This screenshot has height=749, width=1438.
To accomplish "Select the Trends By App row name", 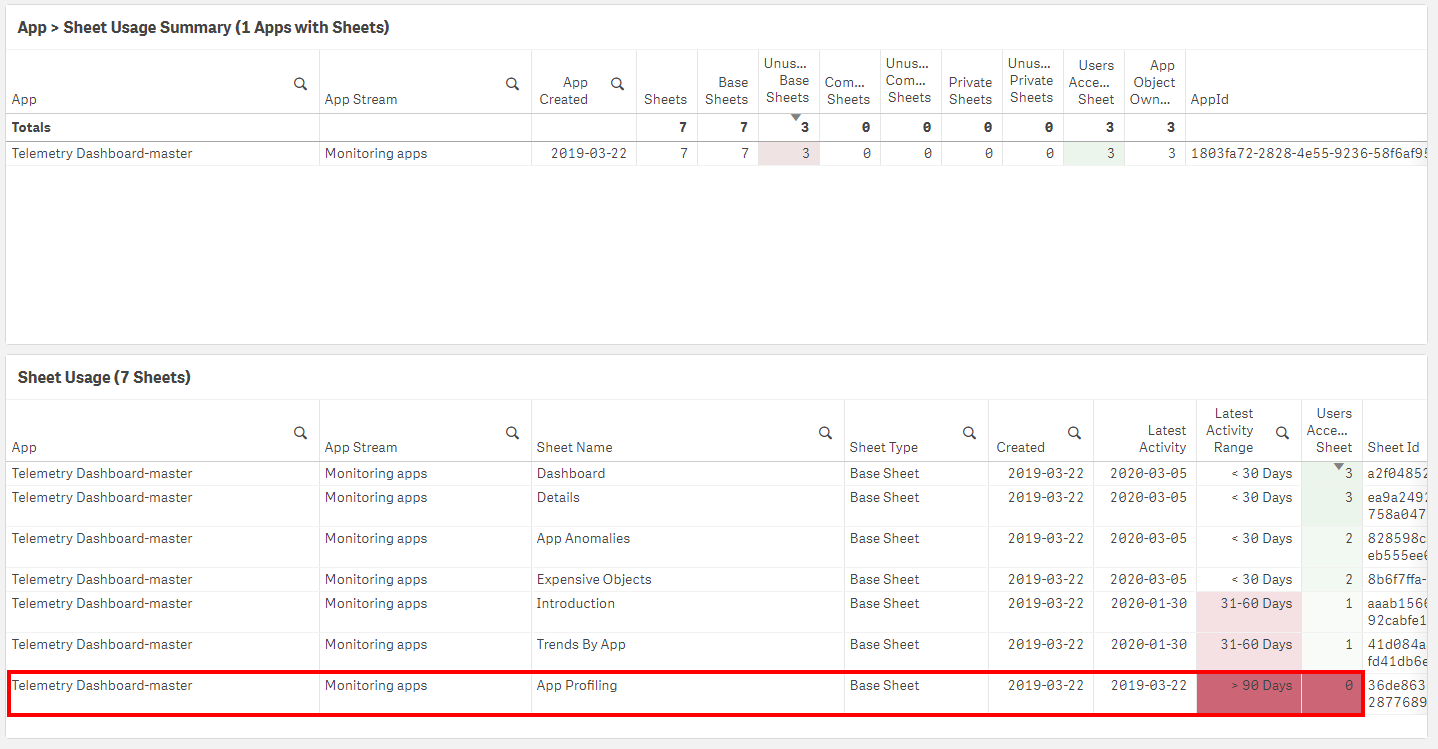I will 581,645.
